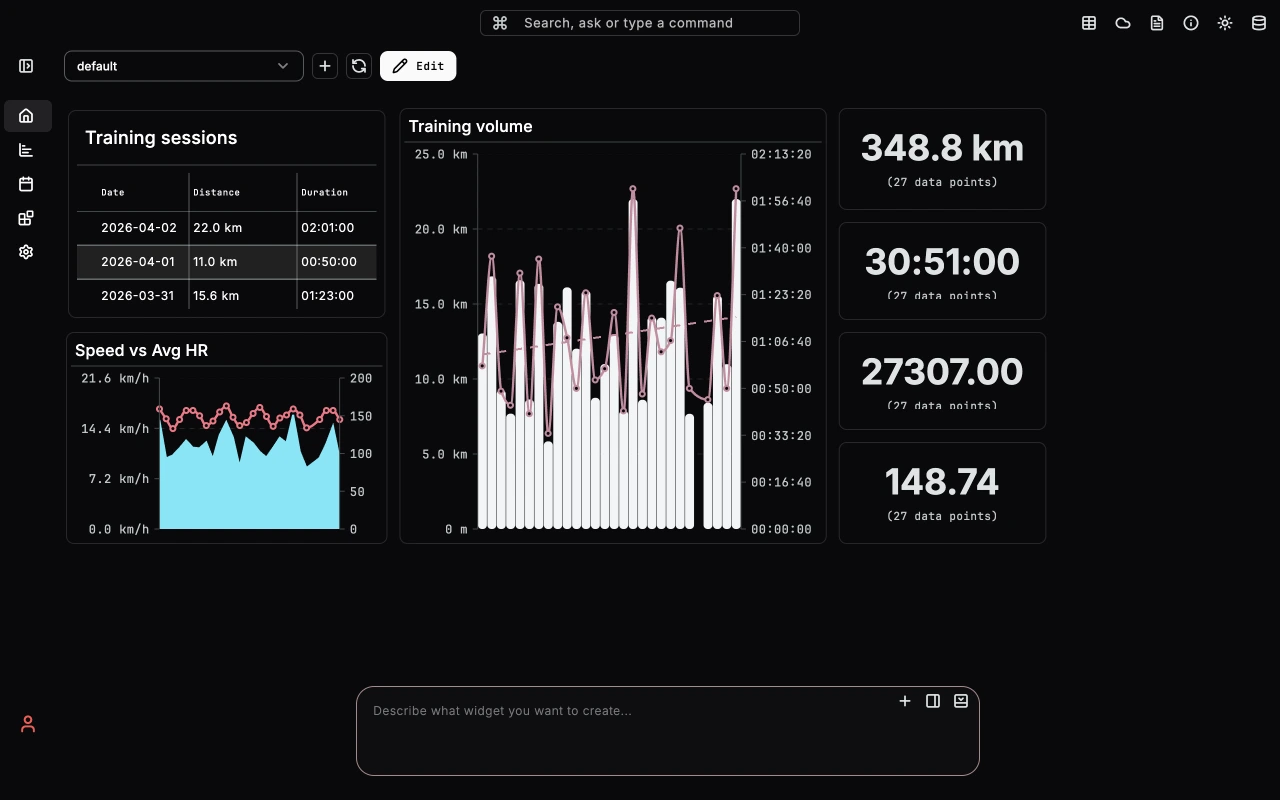The image size is (1280, 800).
Task: Click the widgets grid icon in sidebar
Action: pyautogui.click(x=26, y=218)
